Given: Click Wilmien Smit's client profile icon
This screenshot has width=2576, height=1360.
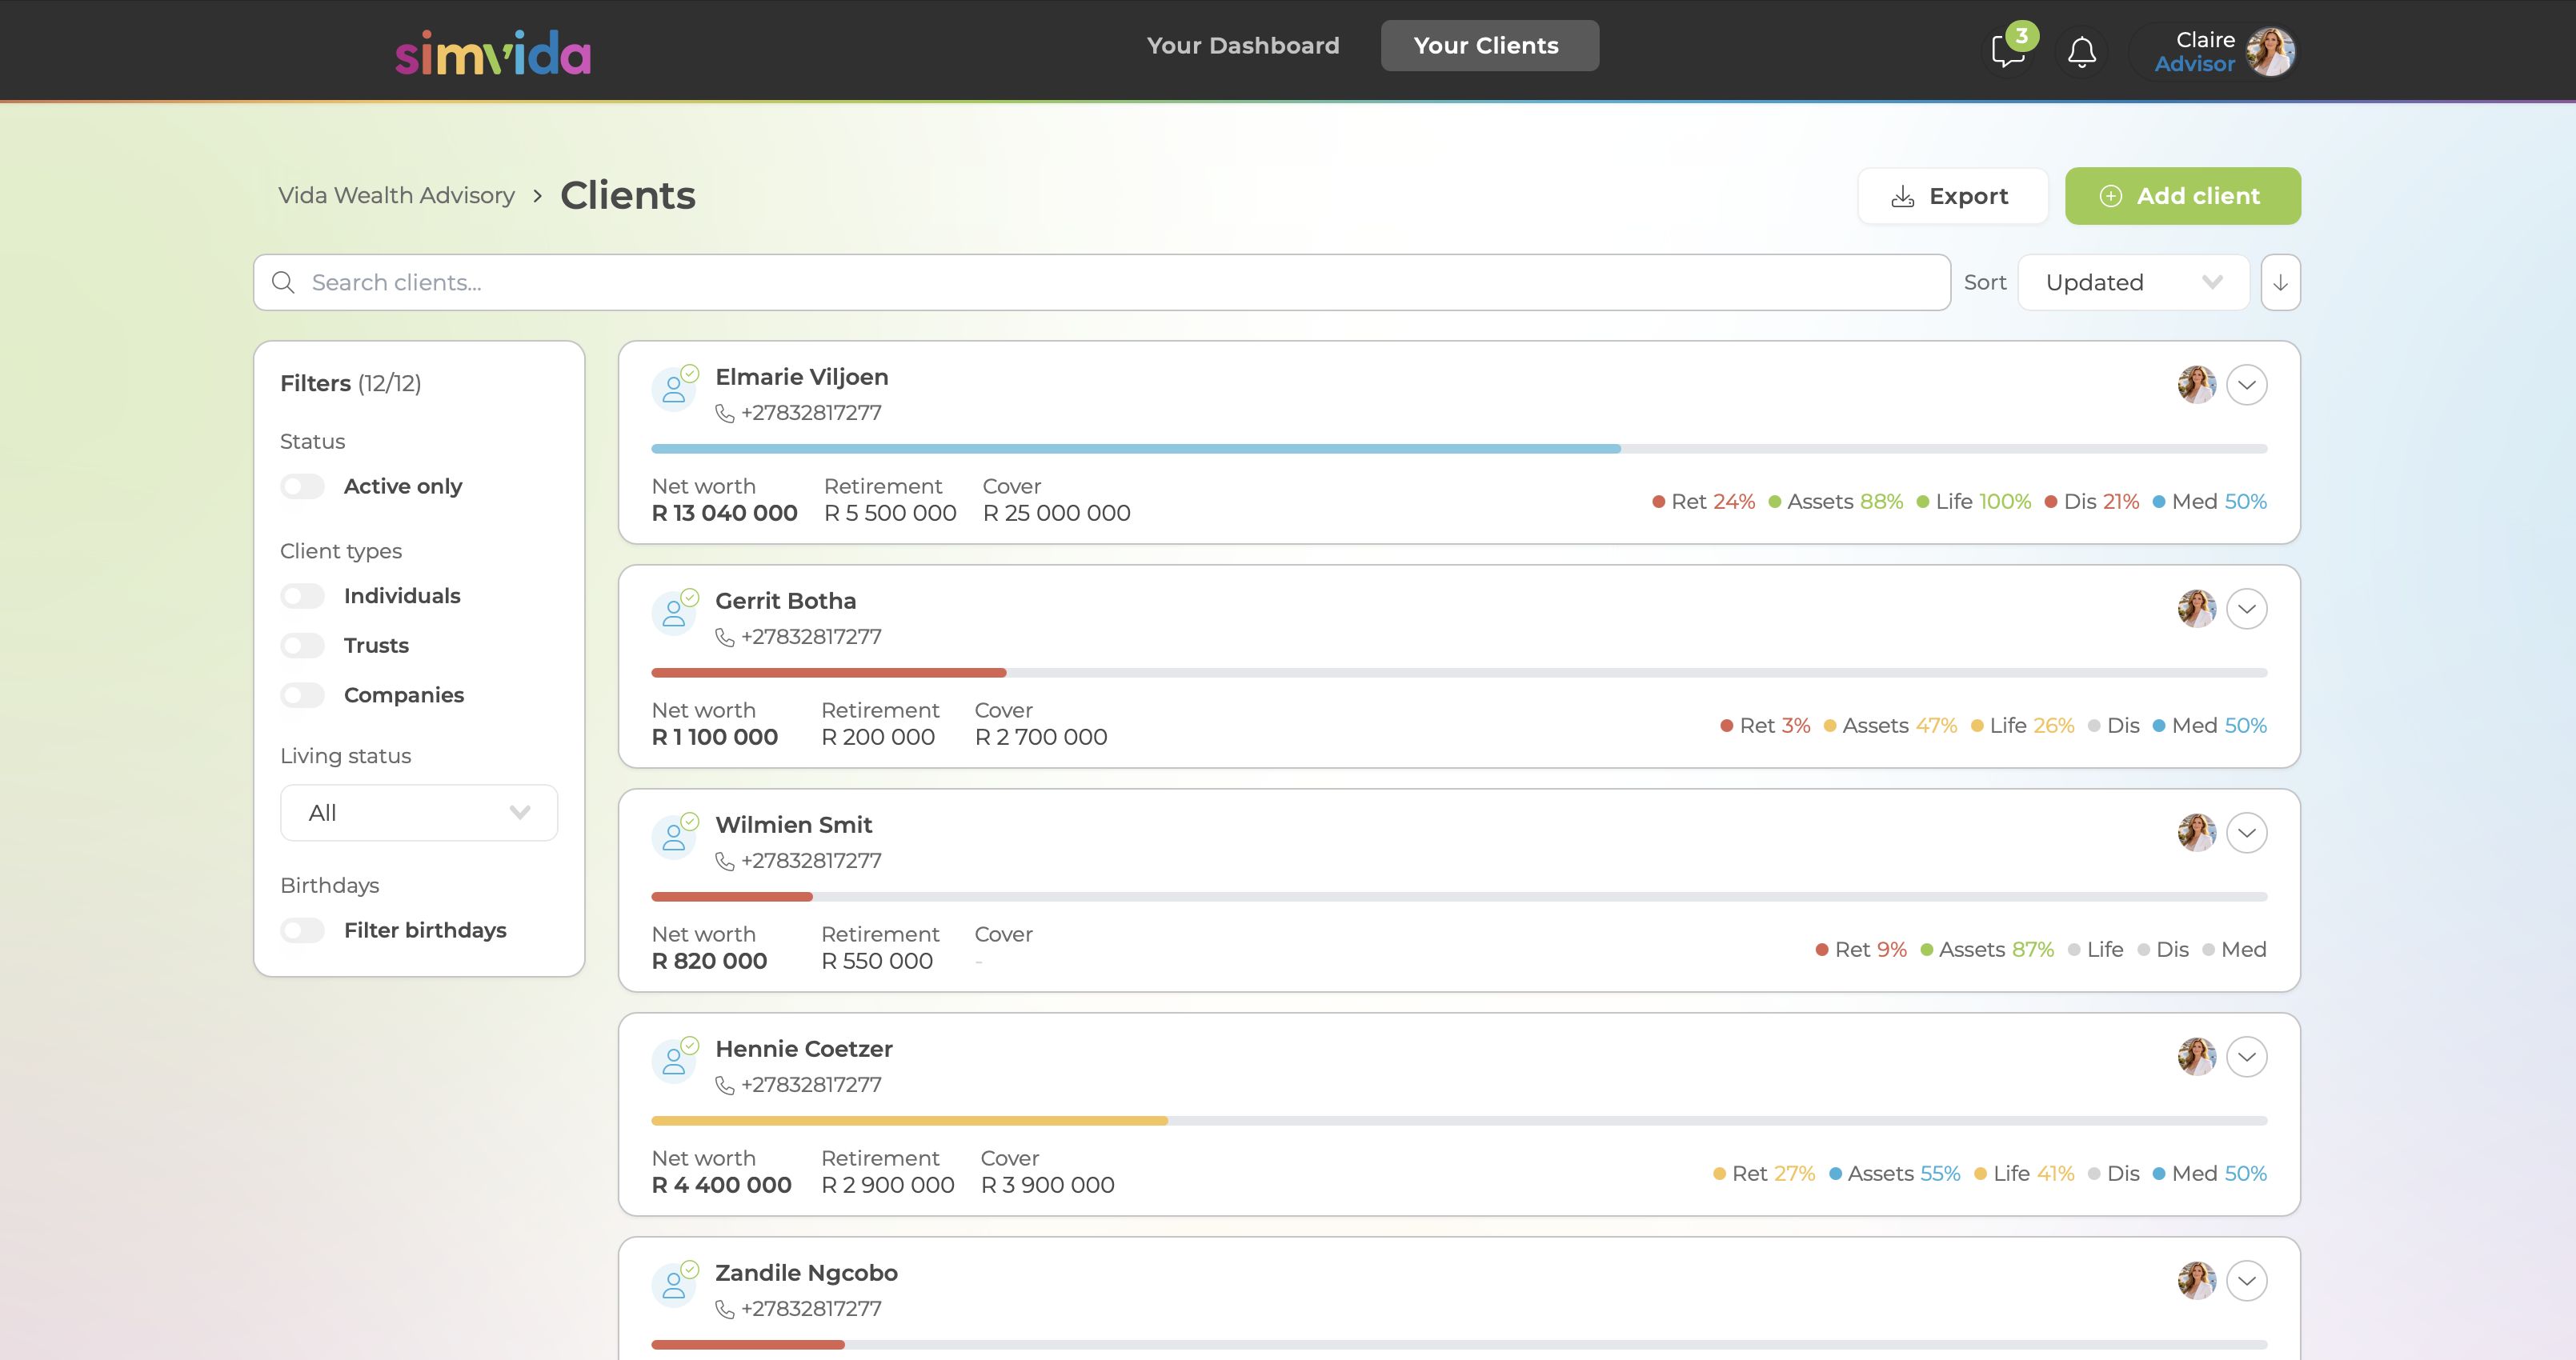Looking at the screenshot, I should [675, 836].
